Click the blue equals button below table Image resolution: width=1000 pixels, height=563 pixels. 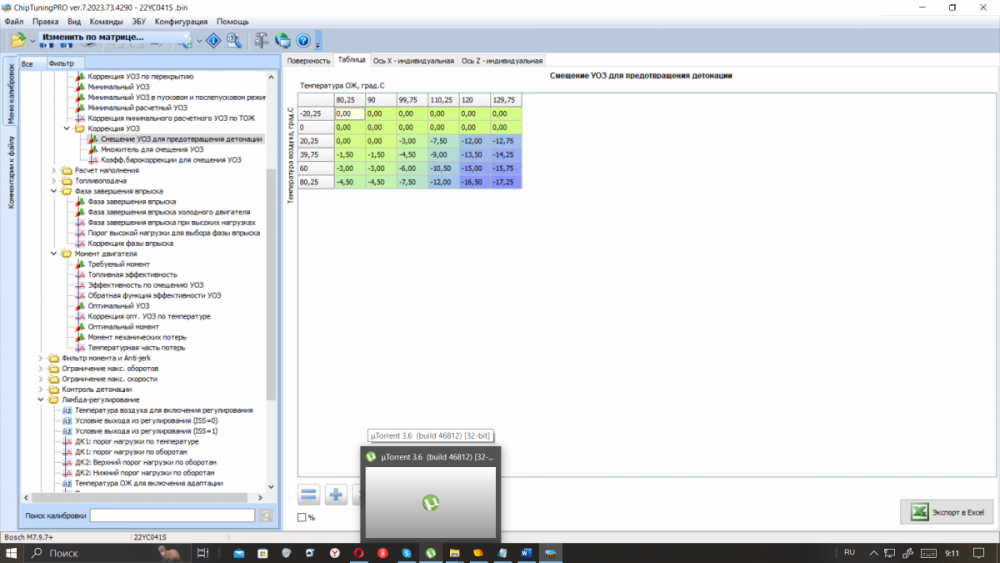(309, 494)
